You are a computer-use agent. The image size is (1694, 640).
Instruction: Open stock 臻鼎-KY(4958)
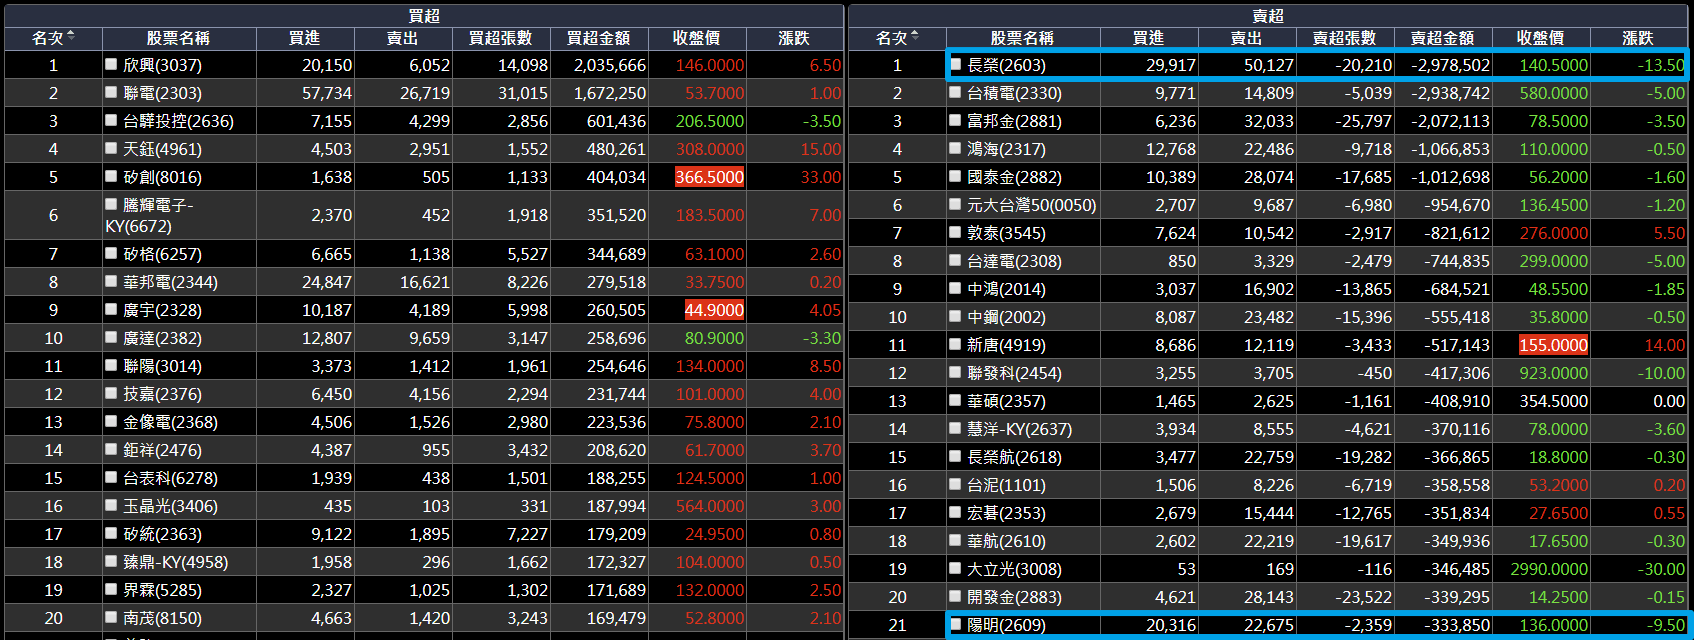click(175, 562)
